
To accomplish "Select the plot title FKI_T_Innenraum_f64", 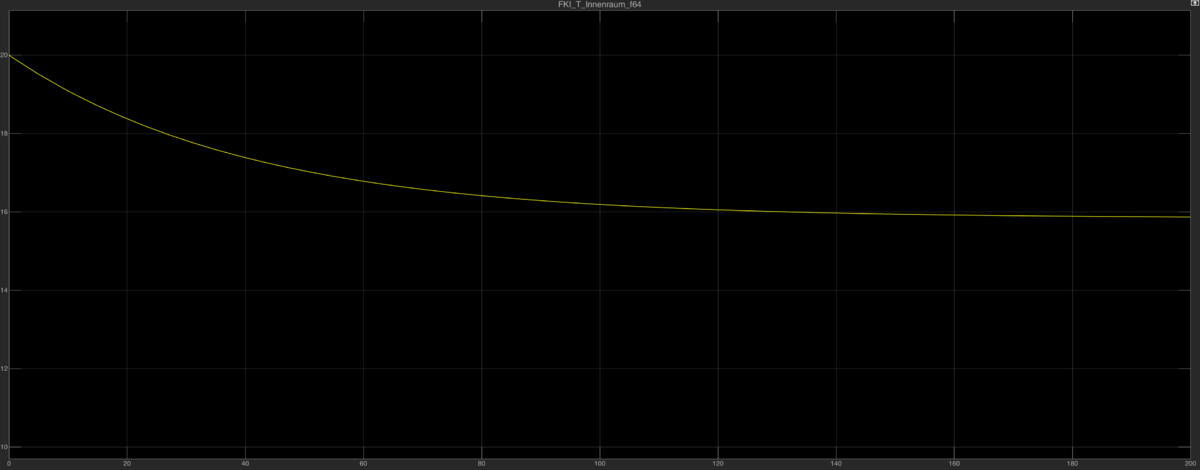I will point(599,5).
